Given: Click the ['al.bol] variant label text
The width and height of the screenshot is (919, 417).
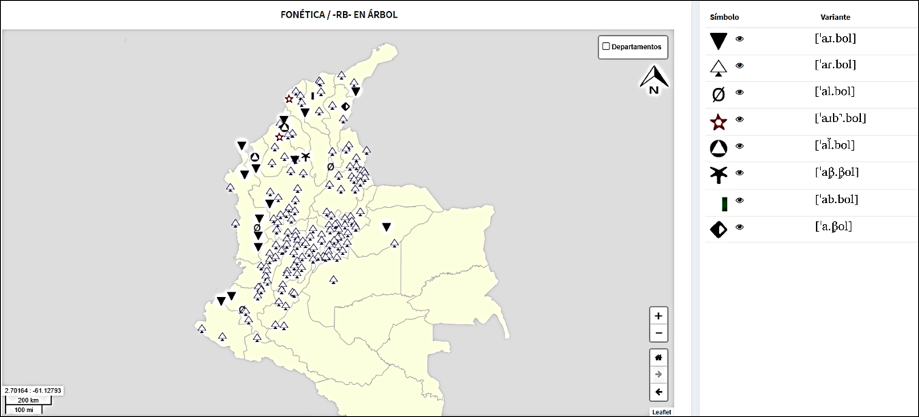Looking at the screenshot, I should [835, 93].
